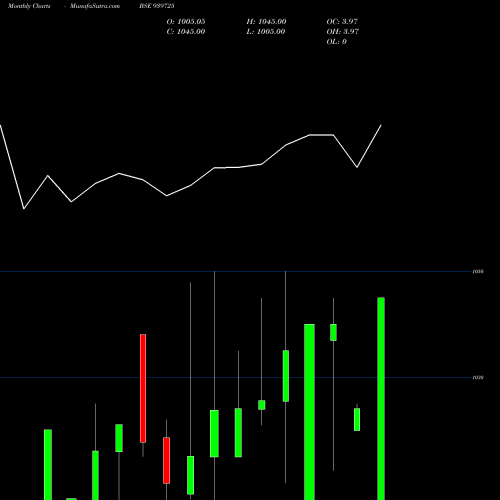500x500 pixels.
Task: Click the "OC: 3.97" reading
Action: click(x=342, y=22)
